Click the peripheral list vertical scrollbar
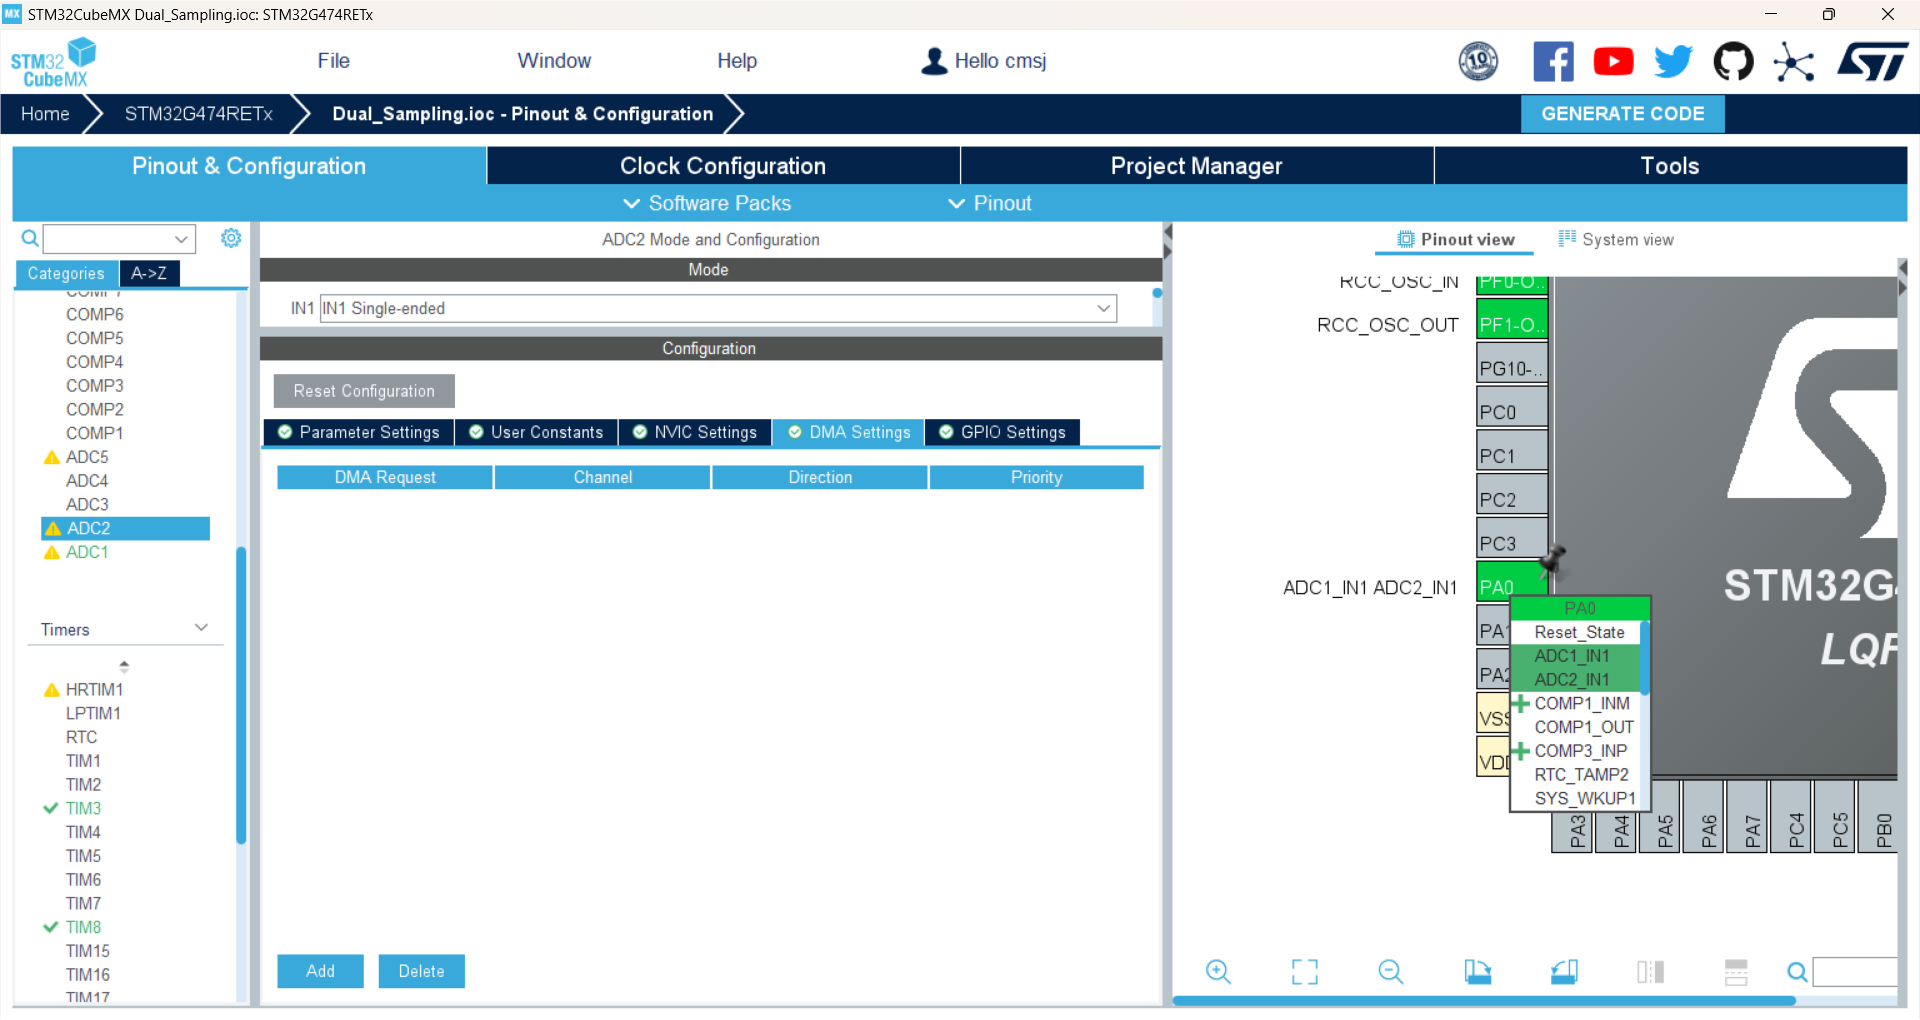Viewport: 1920px width, 1020px height. pyautogui.click(x=241, y=695)
